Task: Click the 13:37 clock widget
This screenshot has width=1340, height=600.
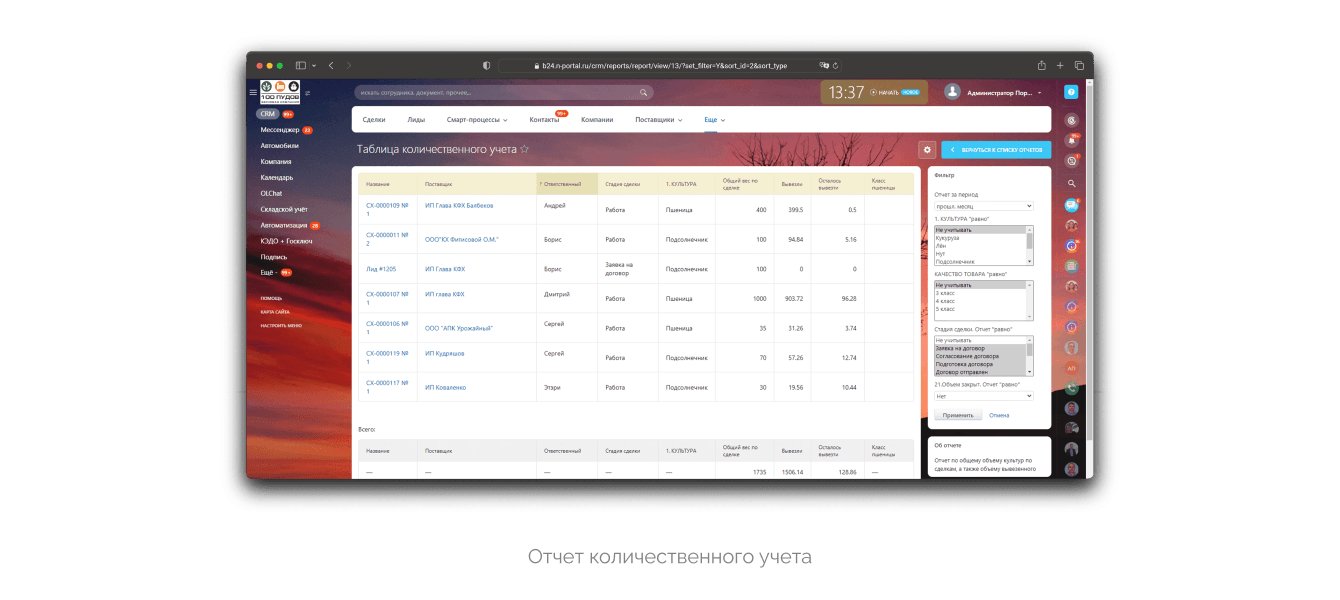Action: coord(846,92)
